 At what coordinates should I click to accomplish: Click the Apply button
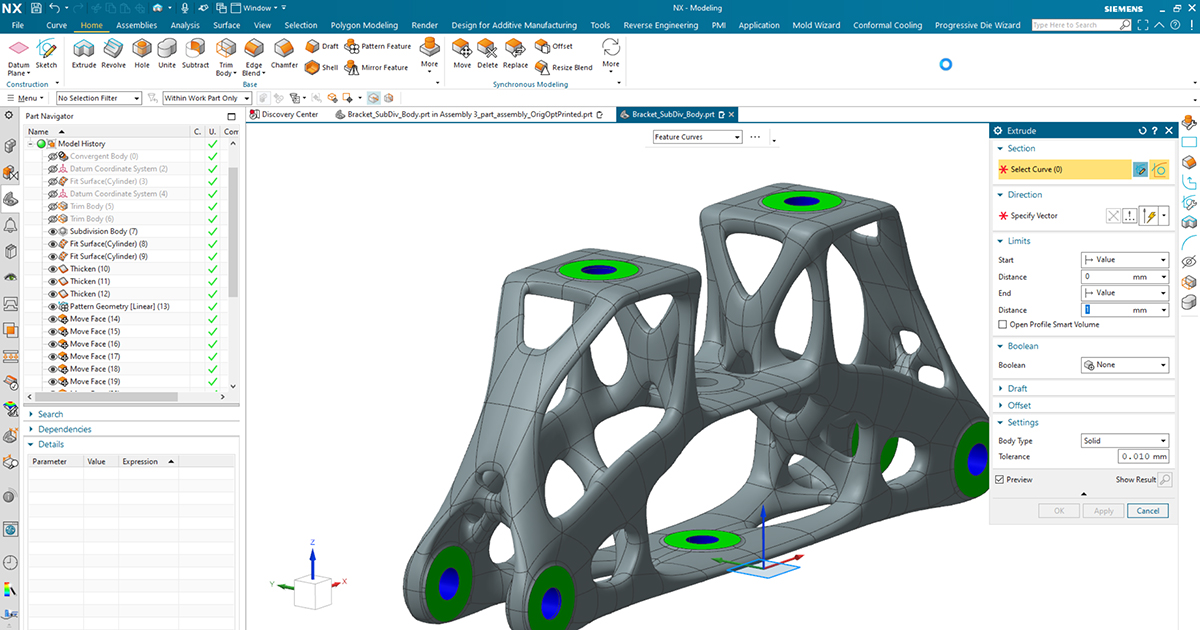tap(1103, 510)
